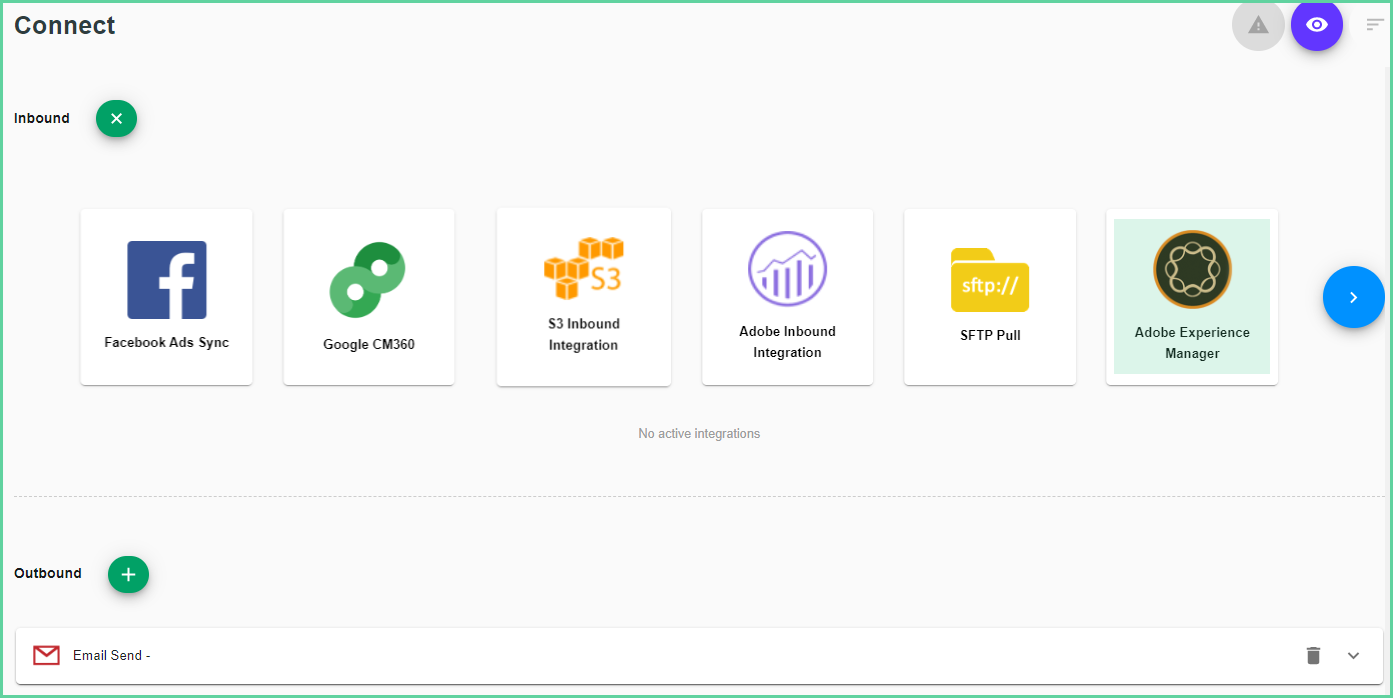Select the Adobe Experience Manager tile
The width and height of the screenshot is (1393, 698).
1191,296
